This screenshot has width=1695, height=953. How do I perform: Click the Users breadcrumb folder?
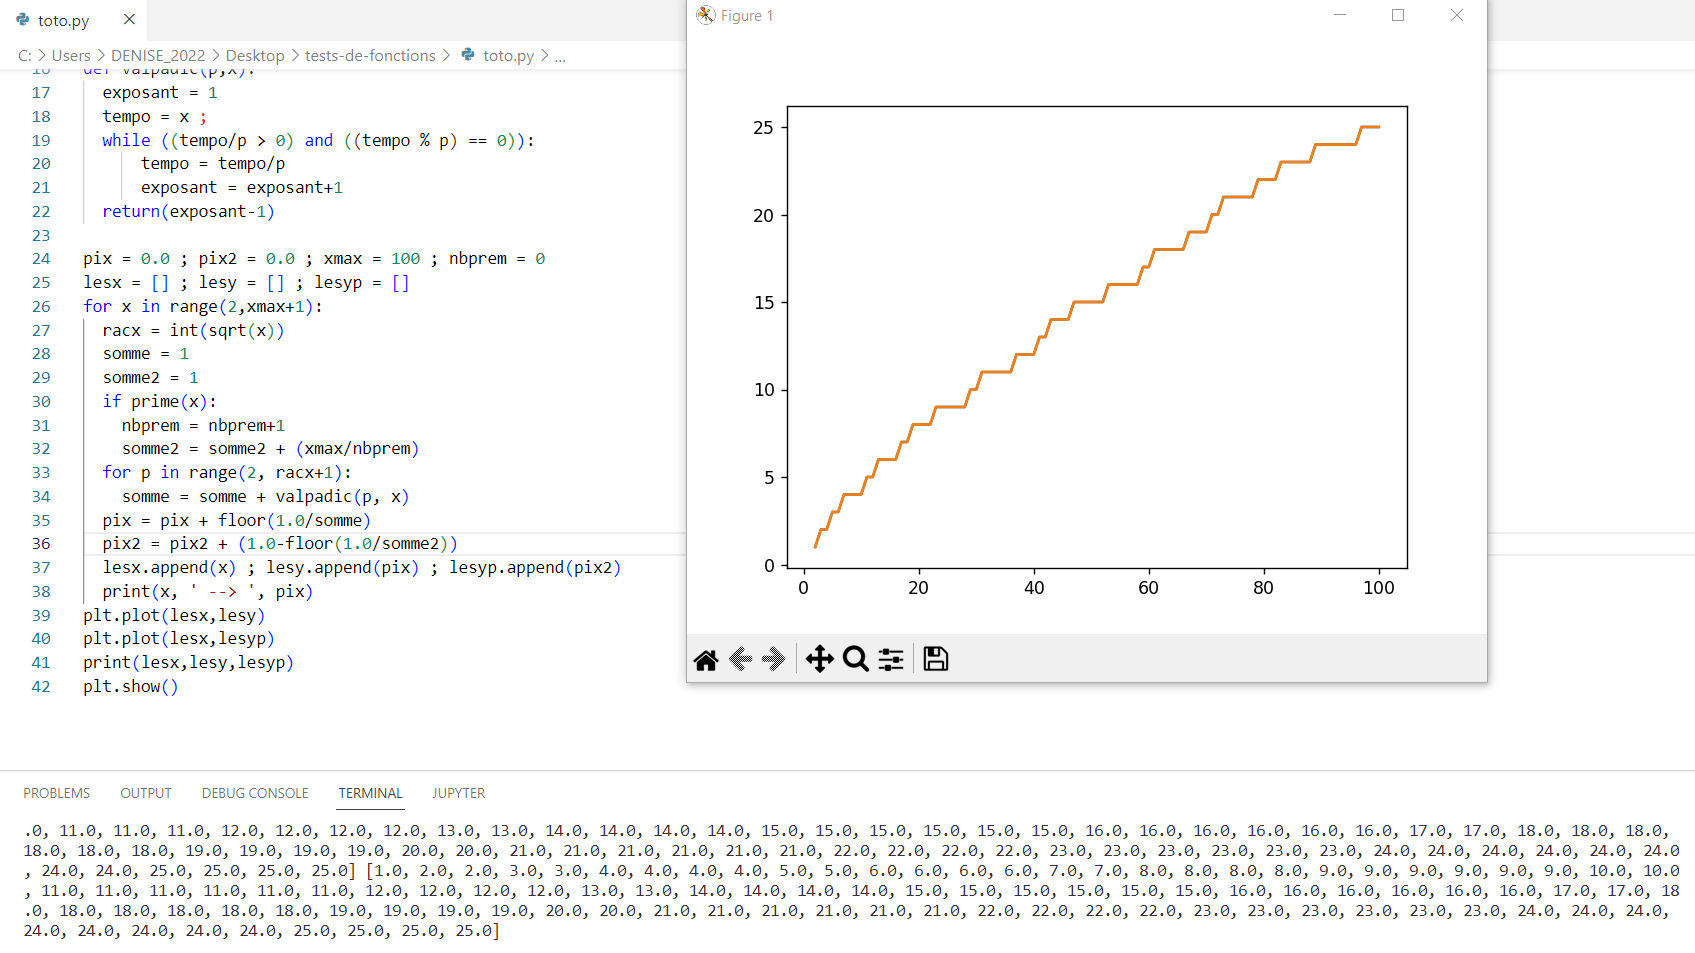click(71, 56)
